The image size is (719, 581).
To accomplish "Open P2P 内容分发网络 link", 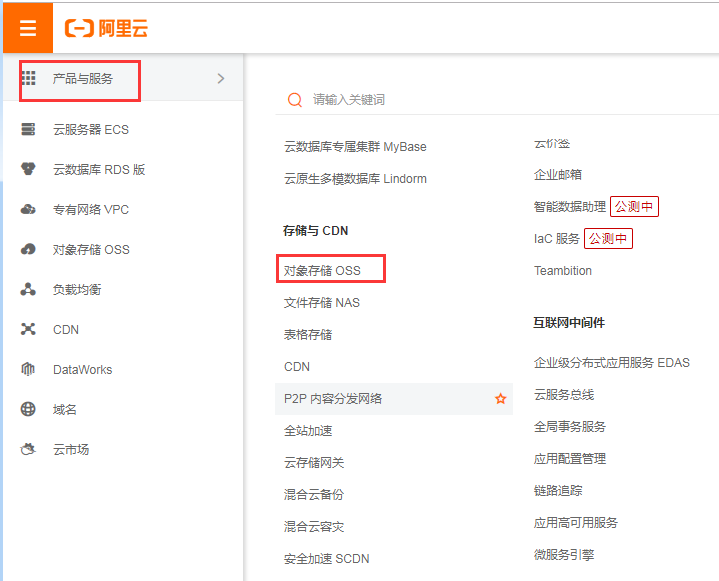I will (x=333, y=398).
